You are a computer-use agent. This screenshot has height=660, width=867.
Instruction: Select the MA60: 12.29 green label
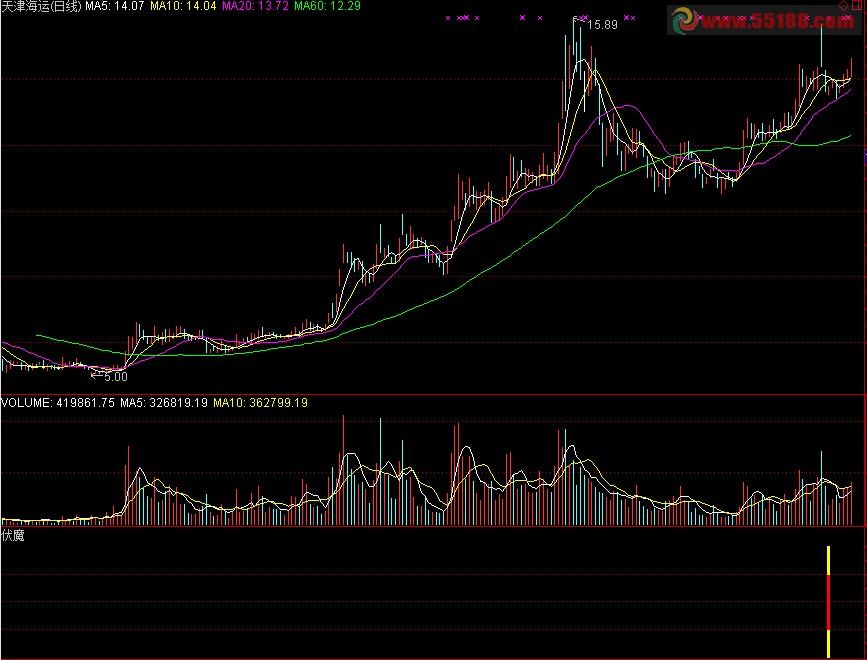[327, 6]
